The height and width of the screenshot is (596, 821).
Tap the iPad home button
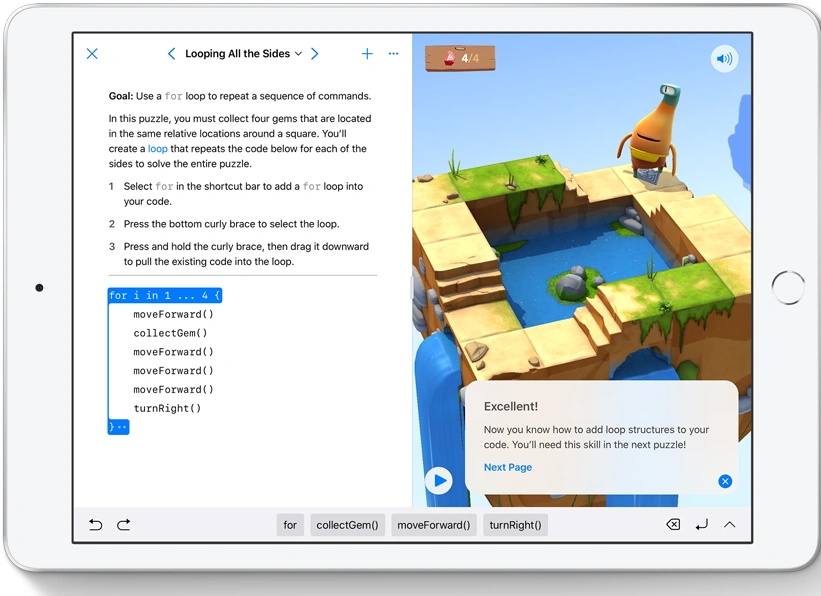coord(788,288)
